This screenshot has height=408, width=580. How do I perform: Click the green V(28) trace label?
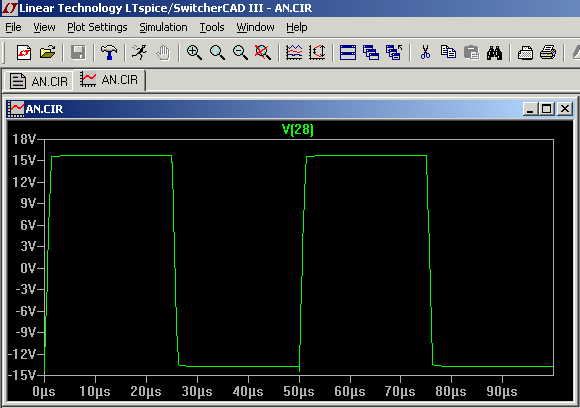pyautogui.click(x=298, y=129)
